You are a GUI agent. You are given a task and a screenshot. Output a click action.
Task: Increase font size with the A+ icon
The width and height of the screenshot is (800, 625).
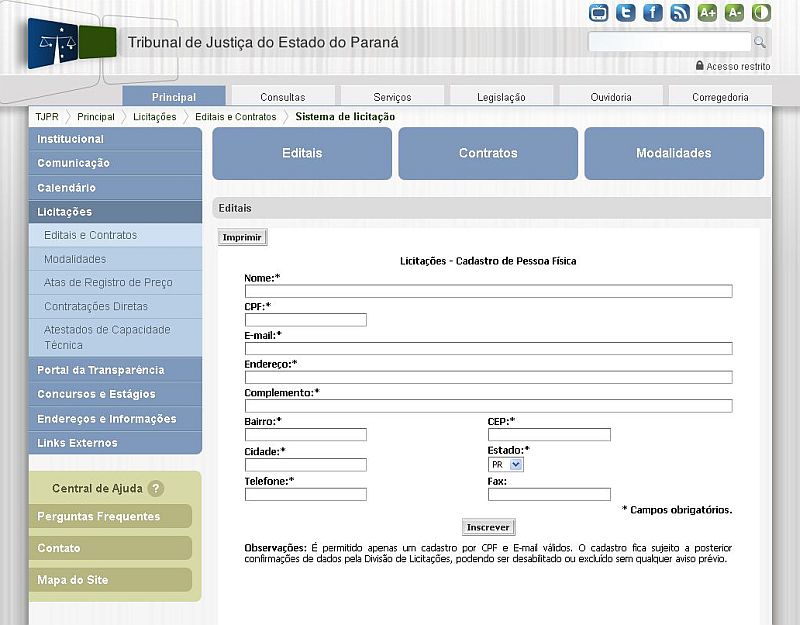click(706, 12)
